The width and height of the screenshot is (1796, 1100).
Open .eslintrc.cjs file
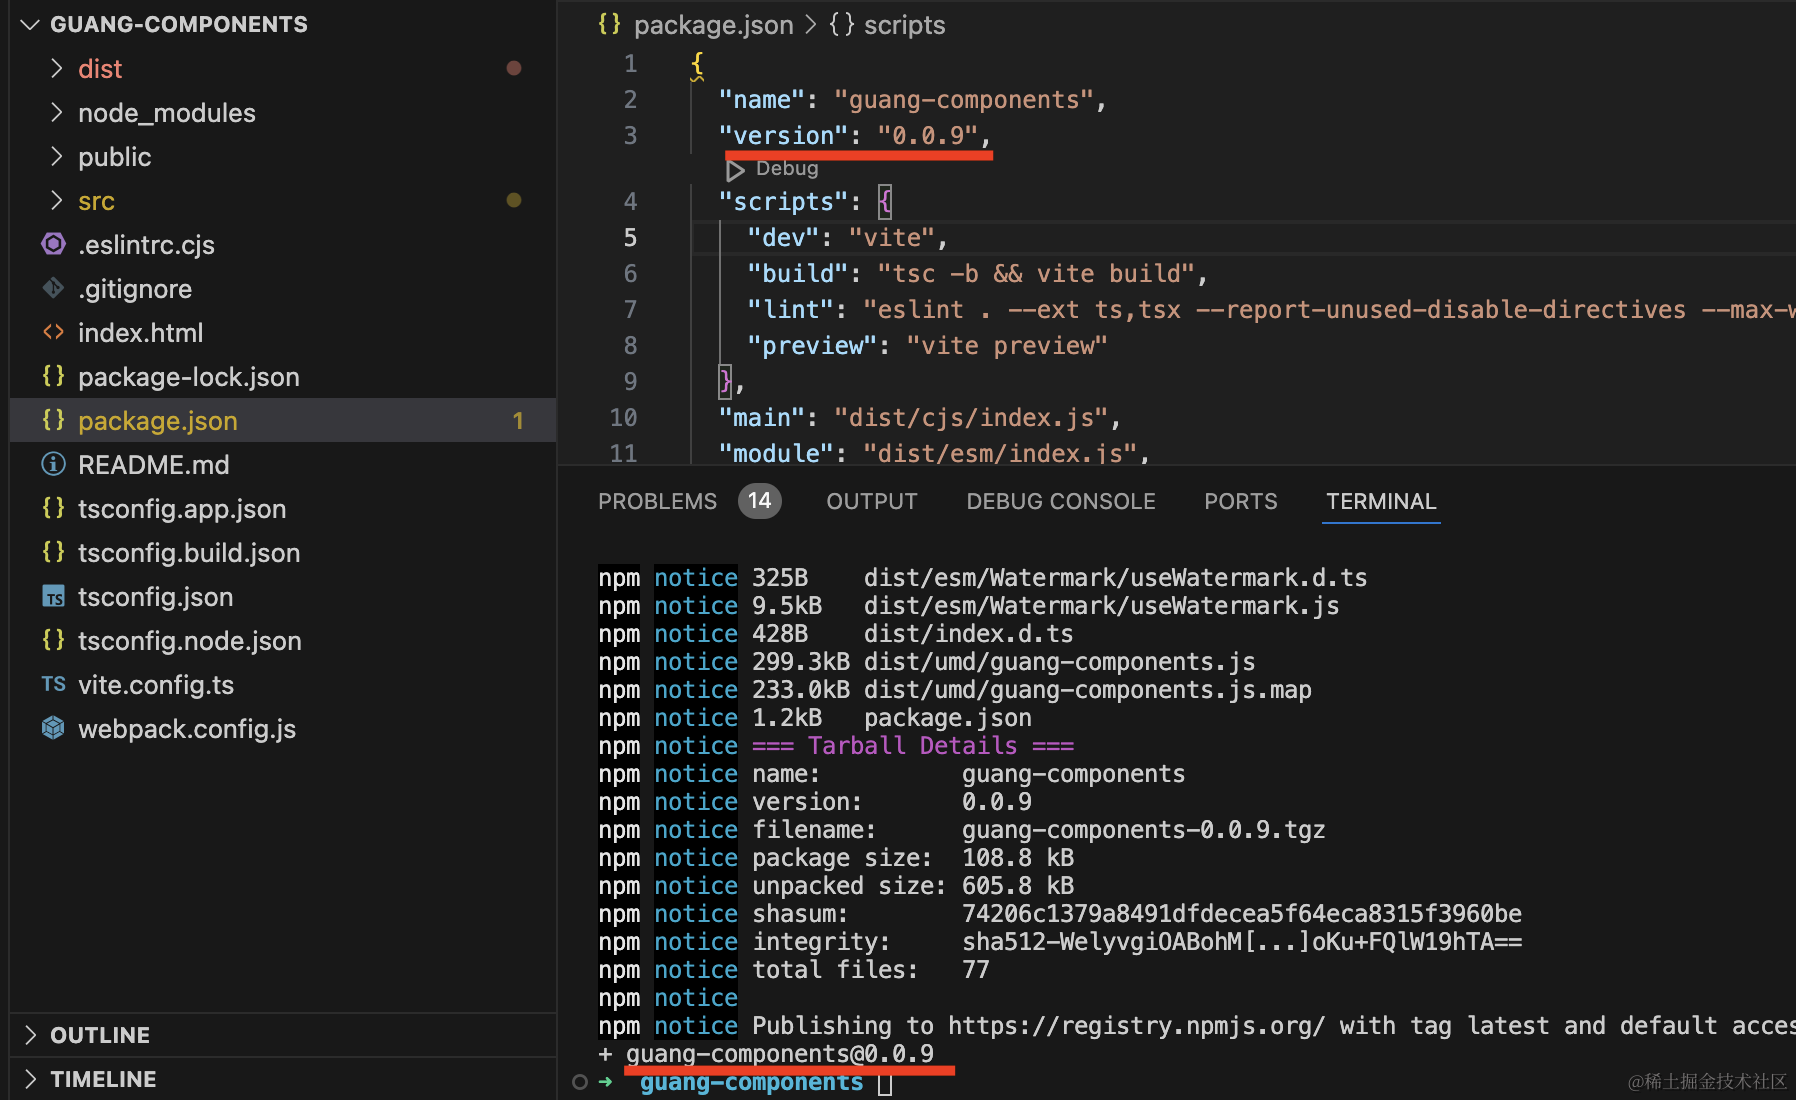(x=146, y=245)
